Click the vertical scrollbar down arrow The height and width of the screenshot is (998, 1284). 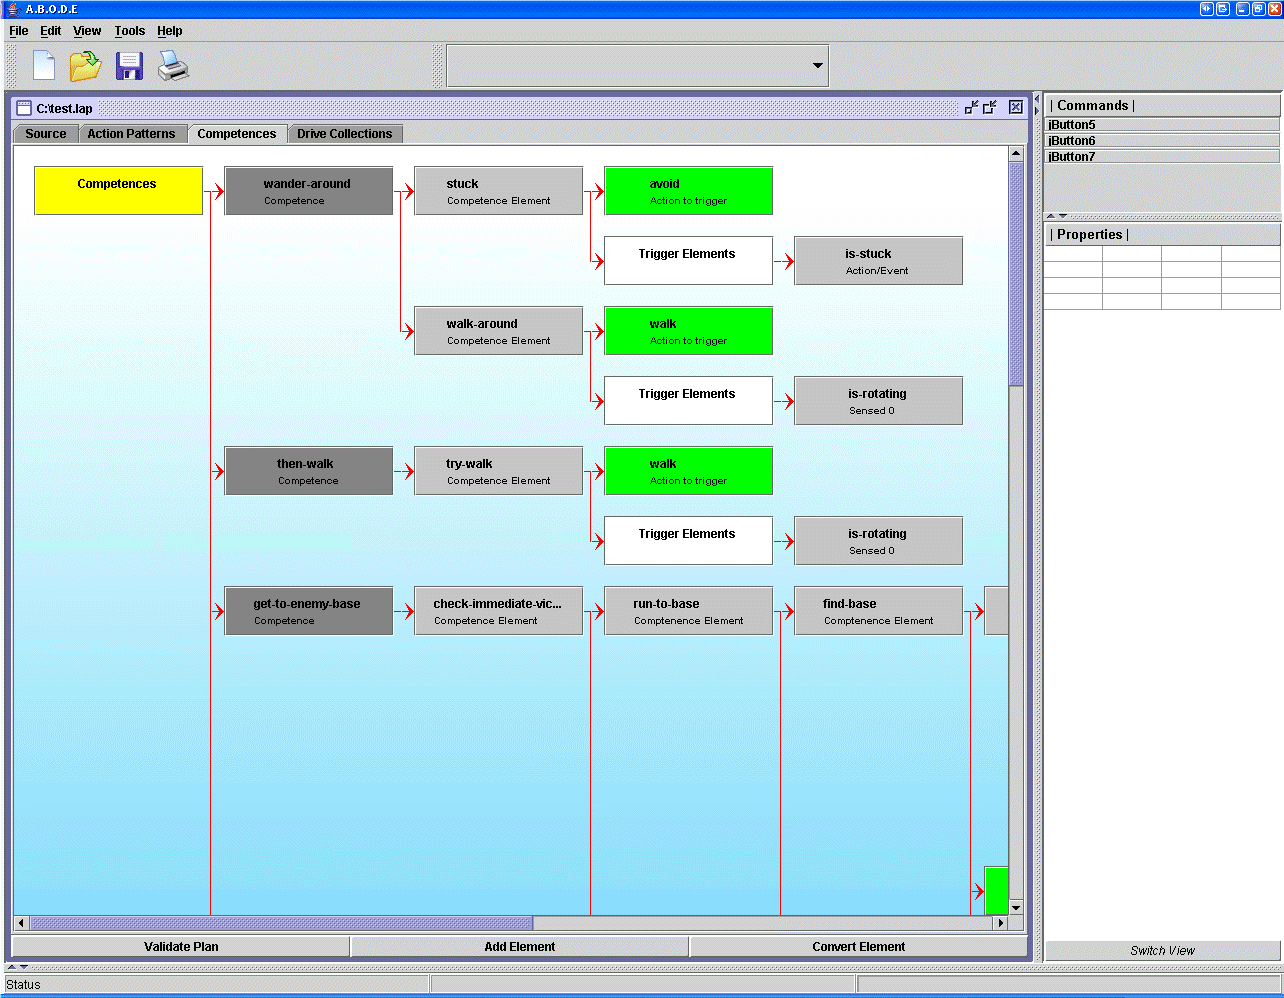coord(1016,907)
